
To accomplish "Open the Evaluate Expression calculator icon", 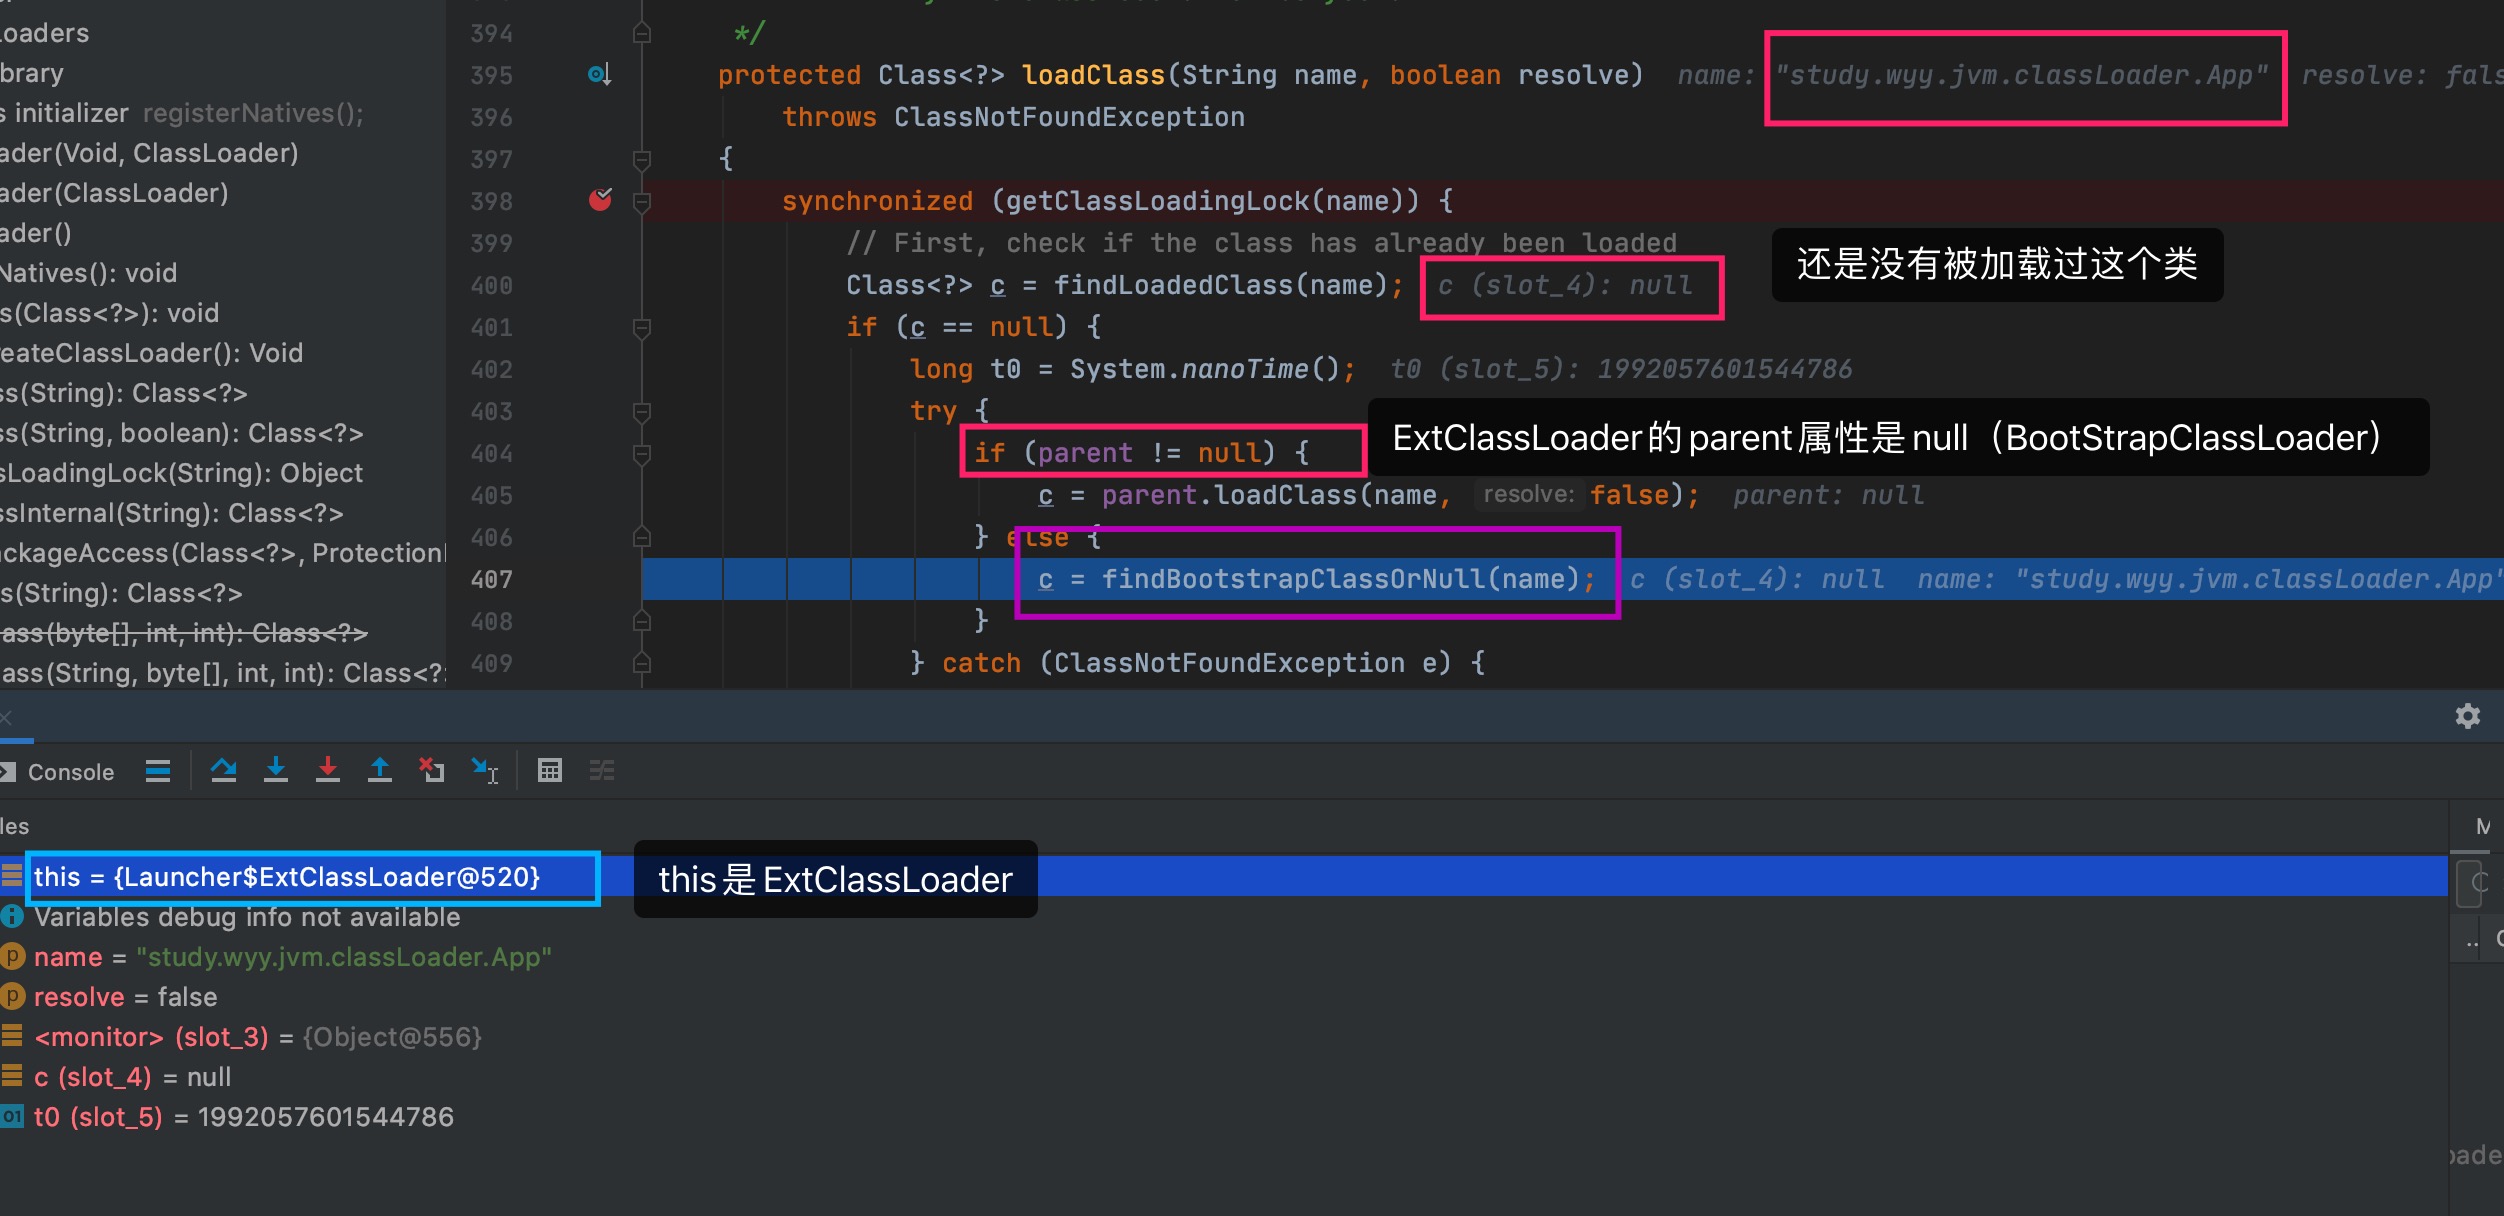I will [x=550, y=770].
